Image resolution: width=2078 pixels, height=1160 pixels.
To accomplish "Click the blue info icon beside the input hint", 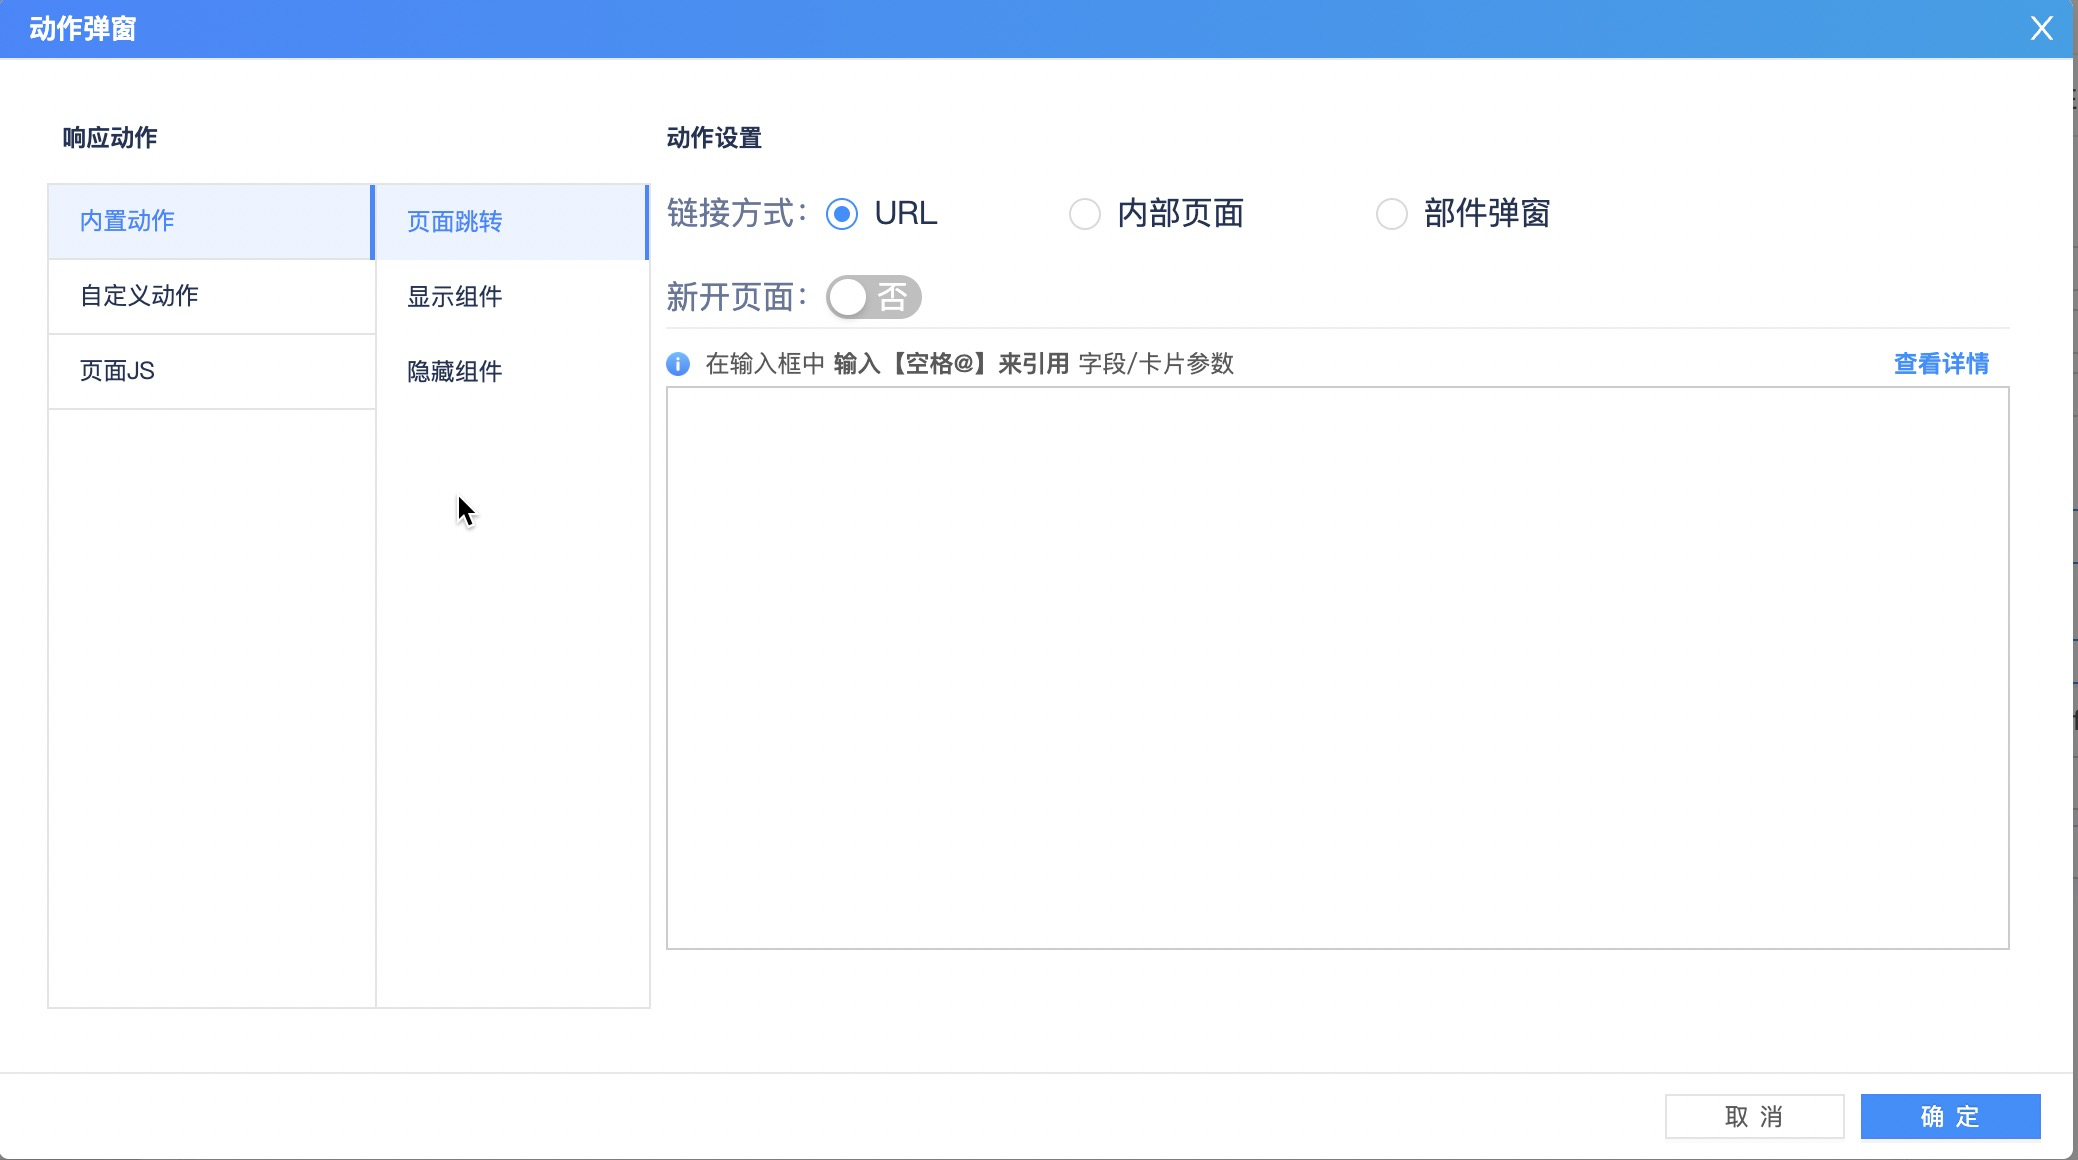I will [678, 364].
